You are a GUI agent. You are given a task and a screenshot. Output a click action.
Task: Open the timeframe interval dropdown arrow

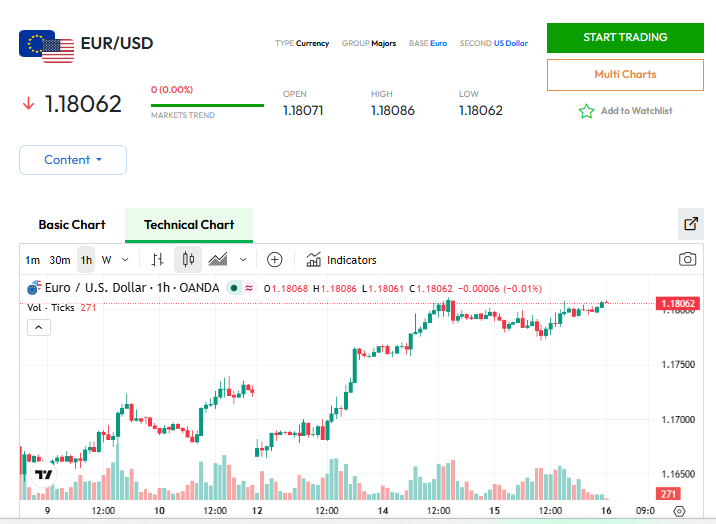tap(125, 260)
